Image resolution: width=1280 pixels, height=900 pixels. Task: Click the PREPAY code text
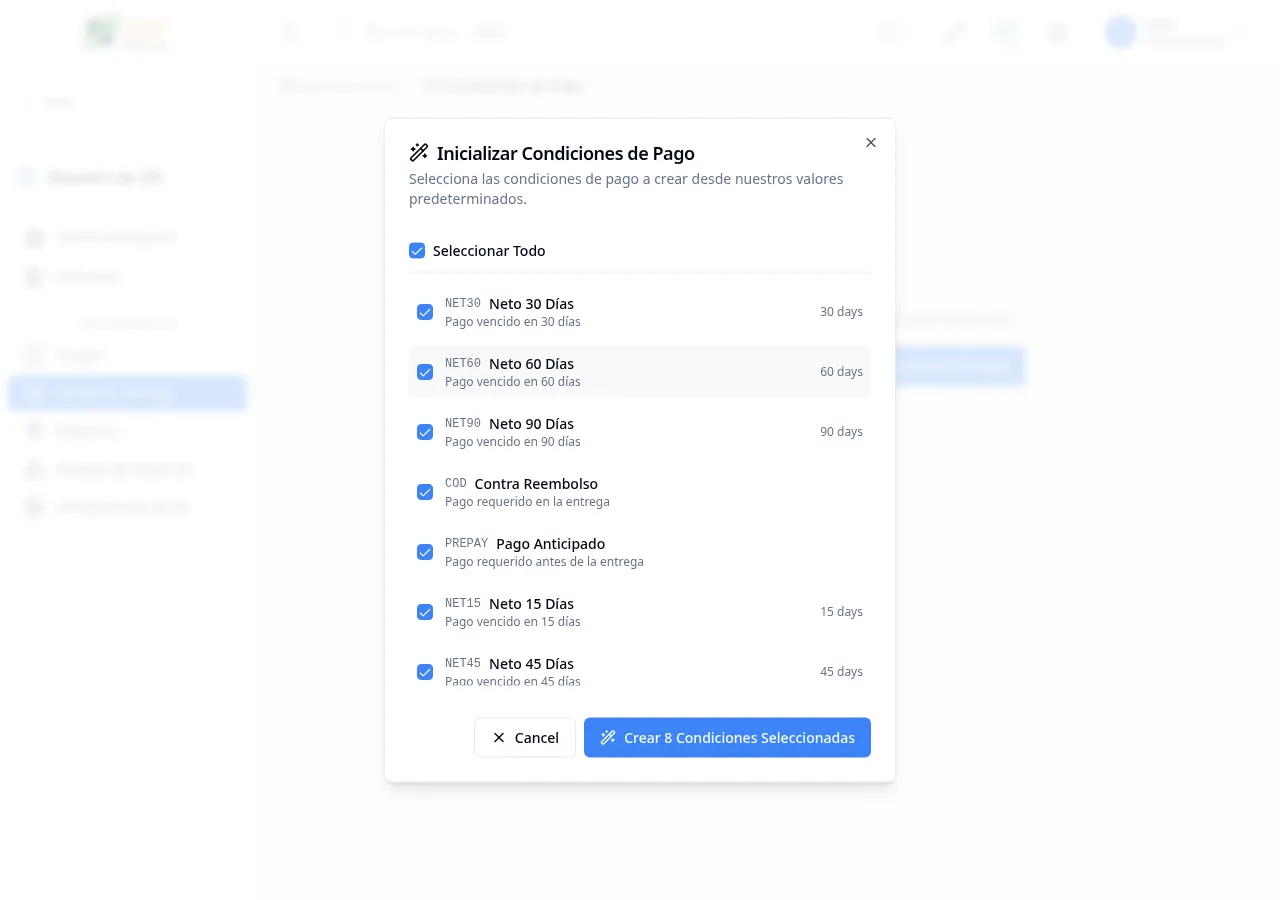point(467,543)
